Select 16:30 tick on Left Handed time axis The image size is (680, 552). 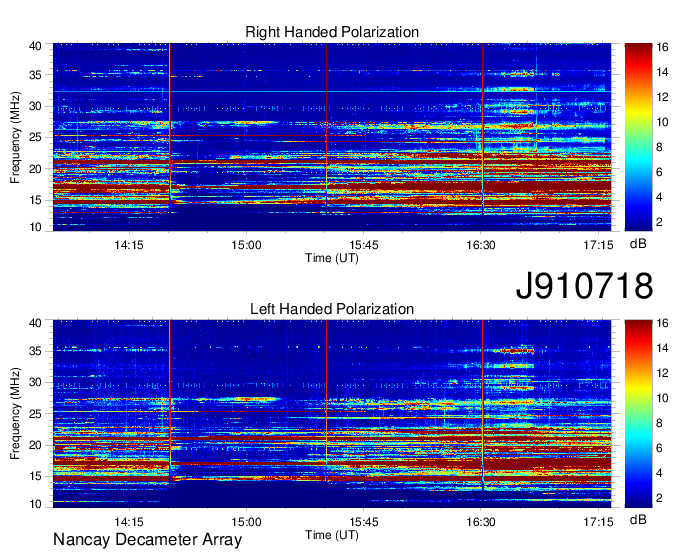tap(481, 521)
